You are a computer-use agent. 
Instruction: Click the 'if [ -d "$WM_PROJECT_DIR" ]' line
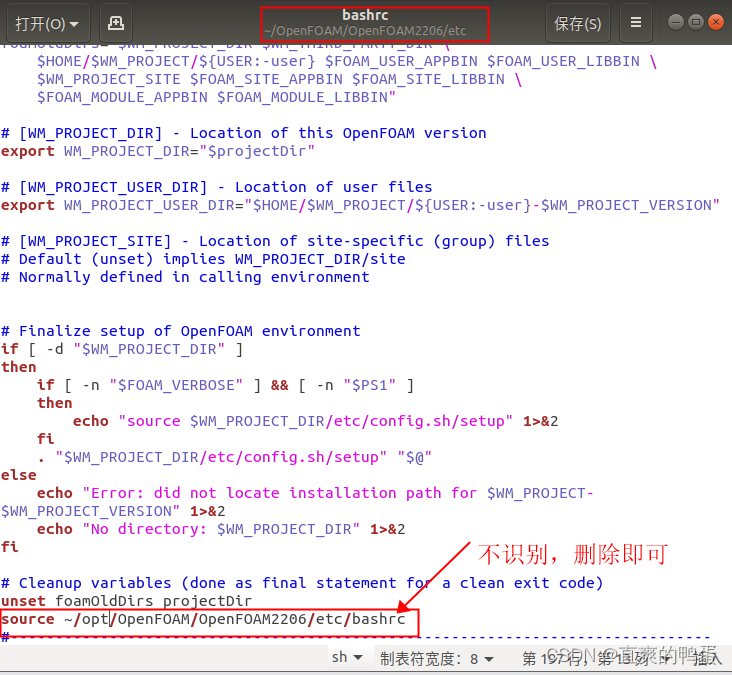click(x=122, y=349)
